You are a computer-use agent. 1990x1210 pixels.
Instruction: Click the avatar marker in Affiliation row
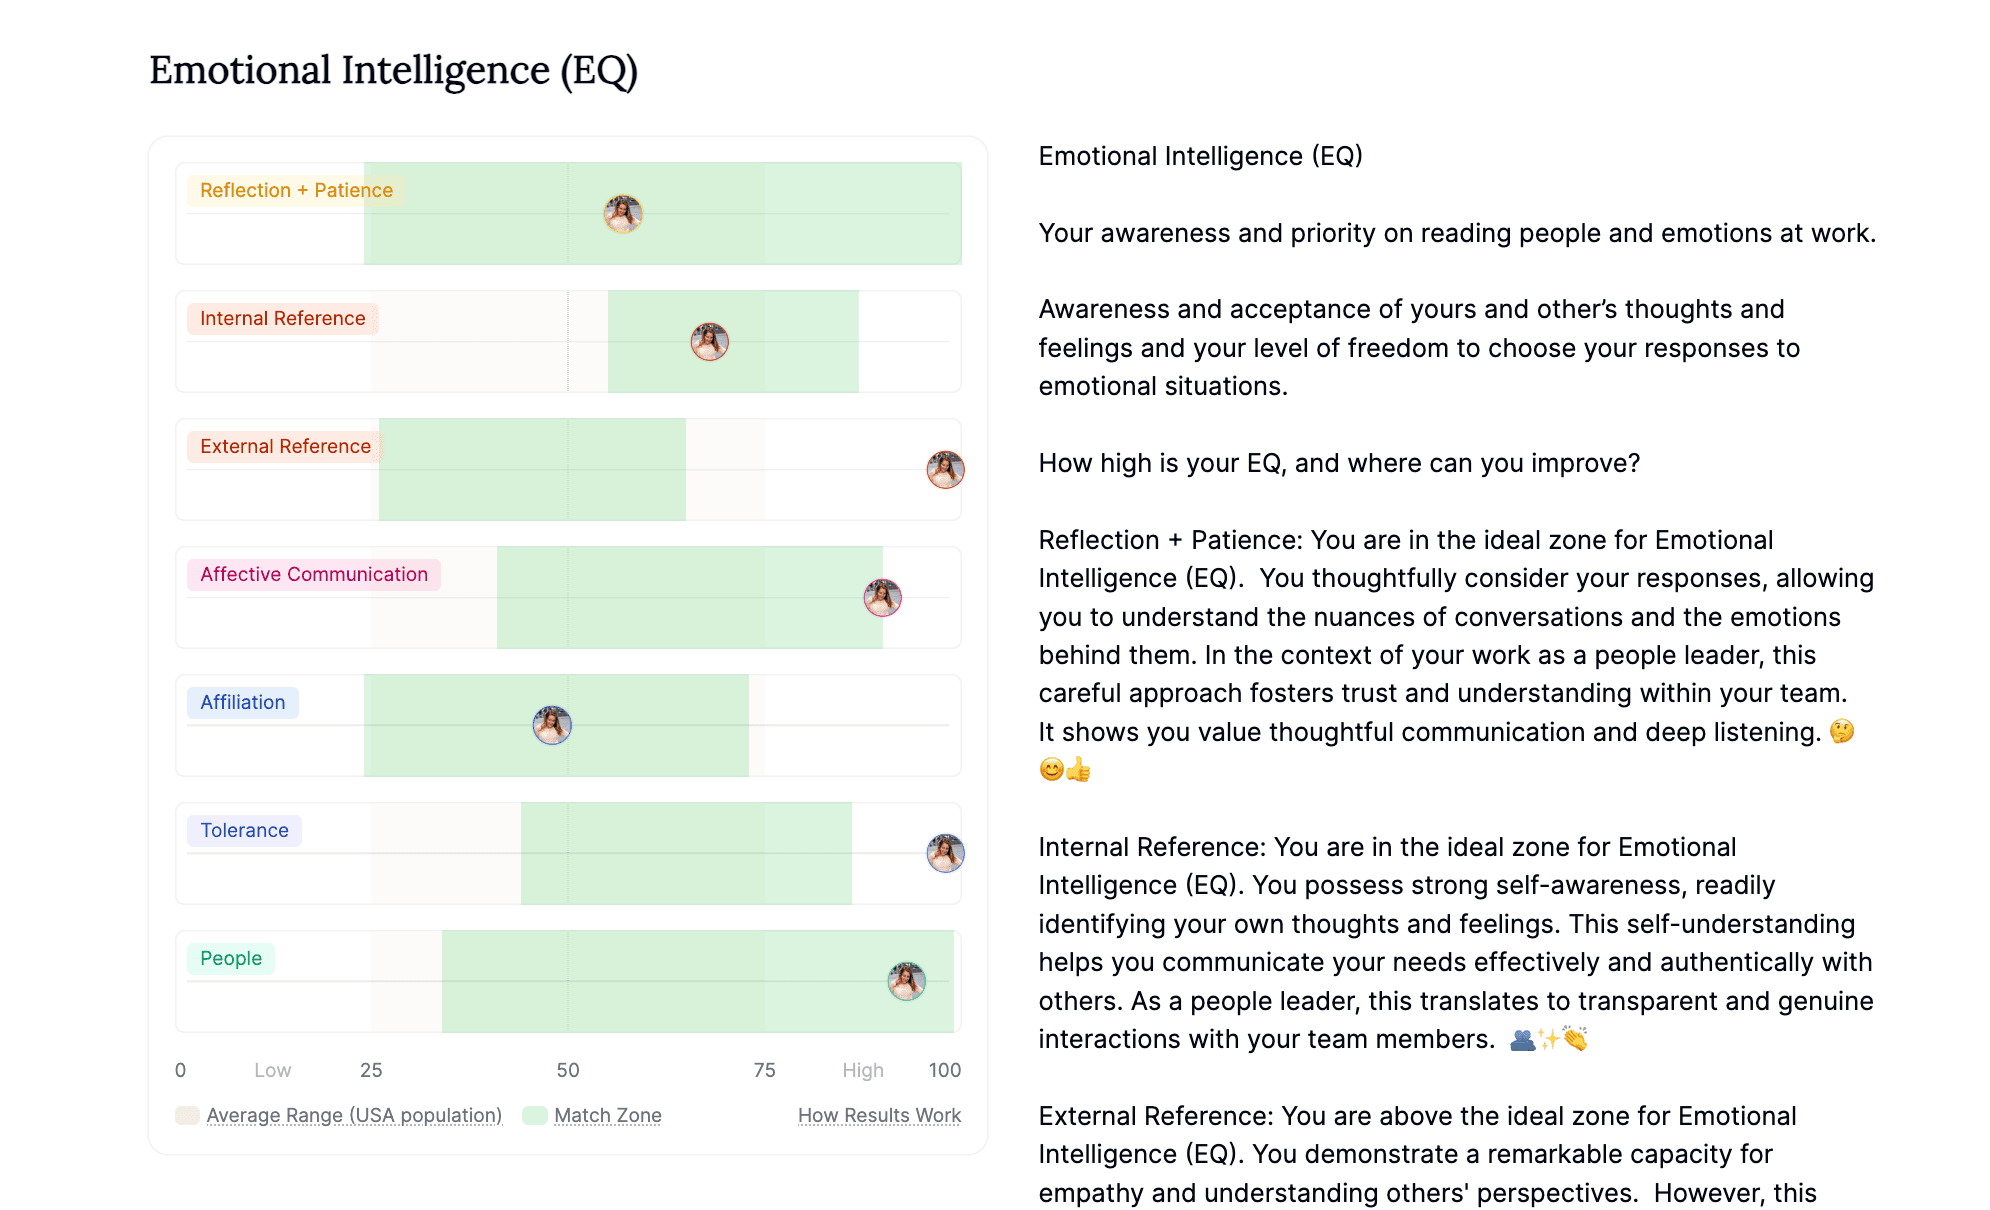(x=552, y=726)
